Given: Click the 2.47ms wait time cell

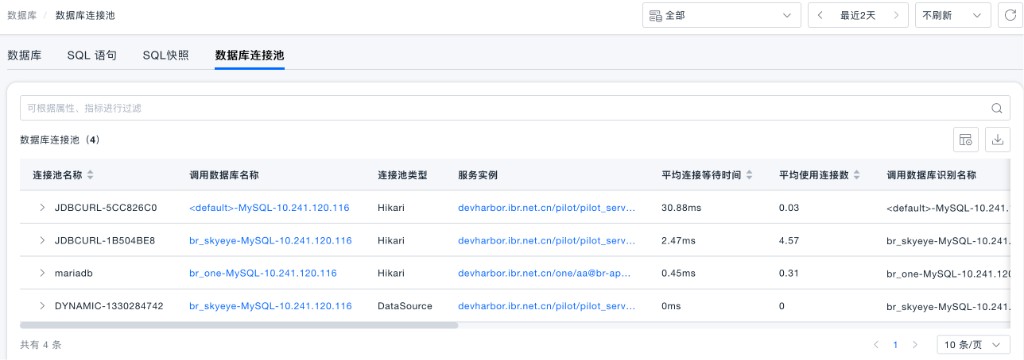Looking at the screenshot, I should [679, 240].
